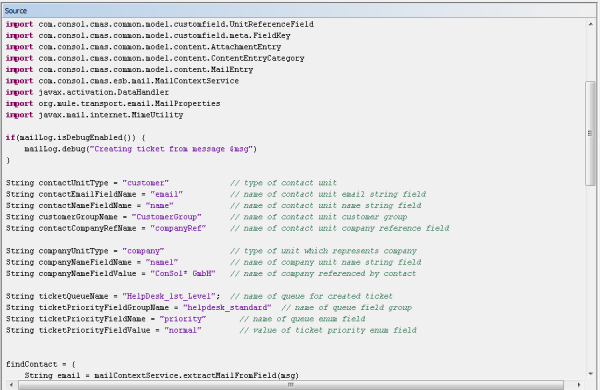Click the if(mailLog.isDebugEnabled()) line
This screenshot has width=600, height=390.
point(75,137)
